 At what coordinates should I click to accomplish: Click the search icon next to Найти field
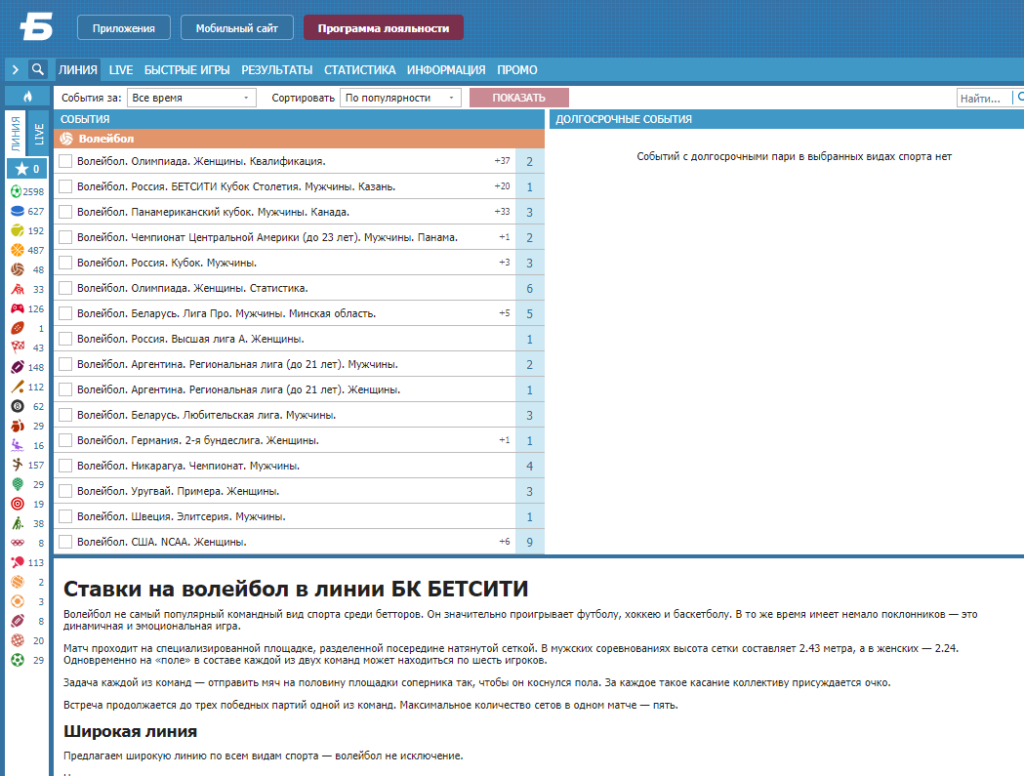click(x=1019, y=97)
